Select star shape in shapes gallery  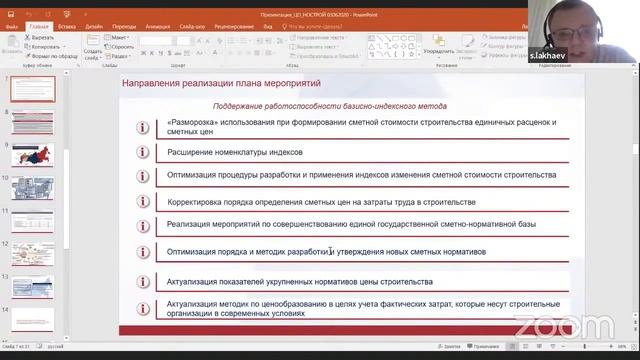click(411, 54)
